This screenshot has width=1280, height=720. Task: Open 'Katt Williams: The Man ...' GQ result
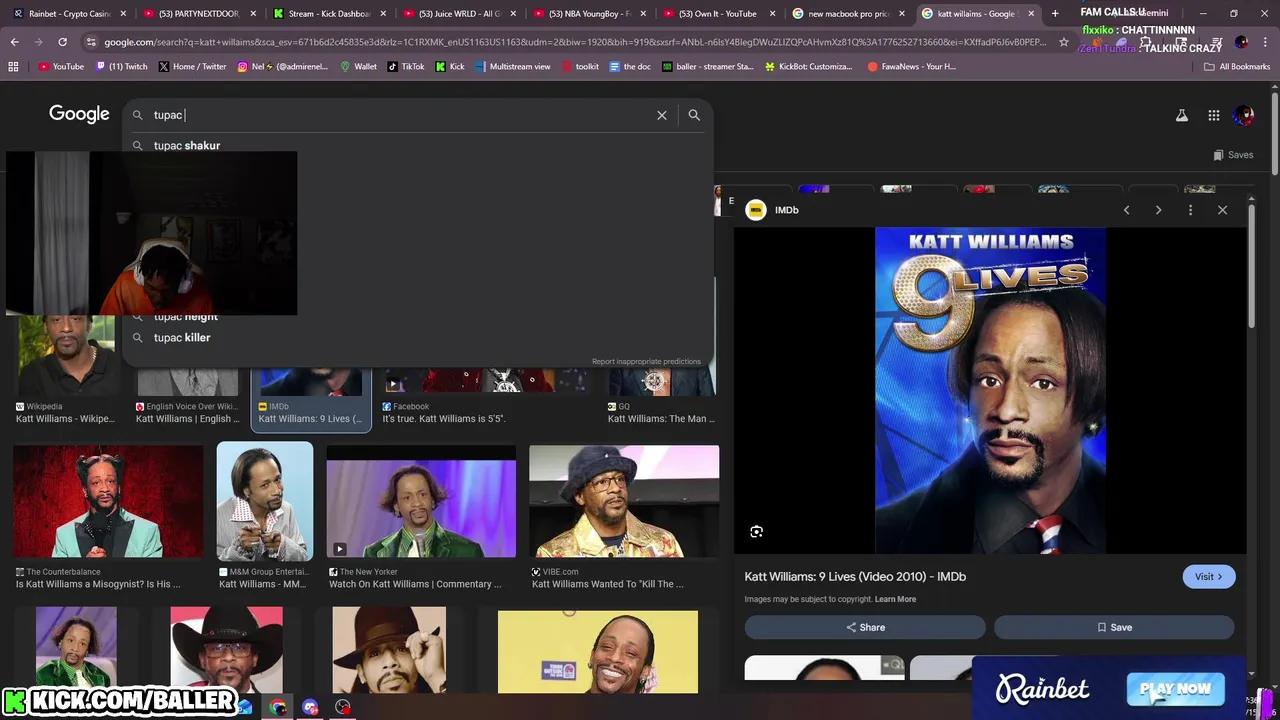(661, 419)
